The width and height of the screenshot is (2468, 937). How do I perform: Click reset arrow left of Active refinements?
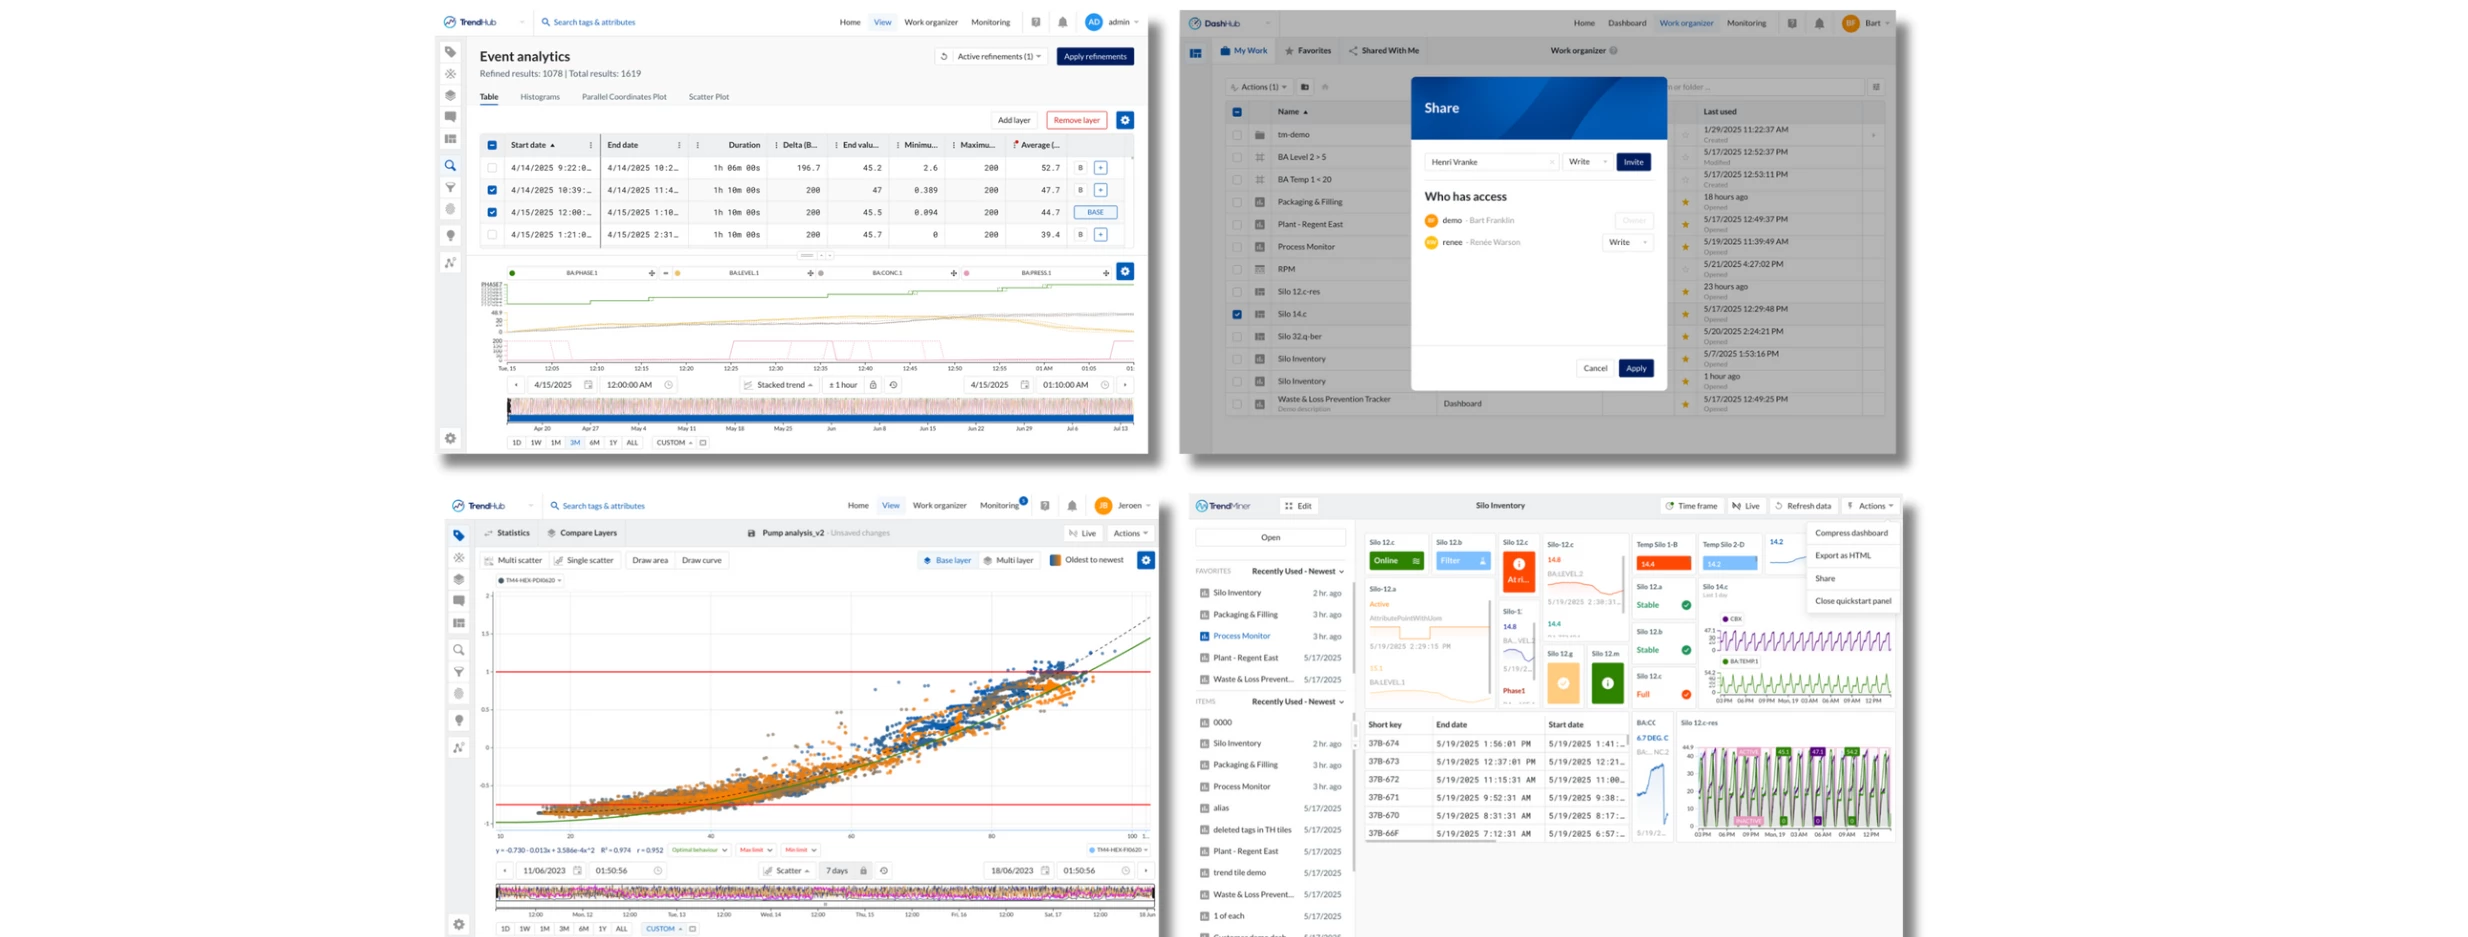(x=943, y=56)
